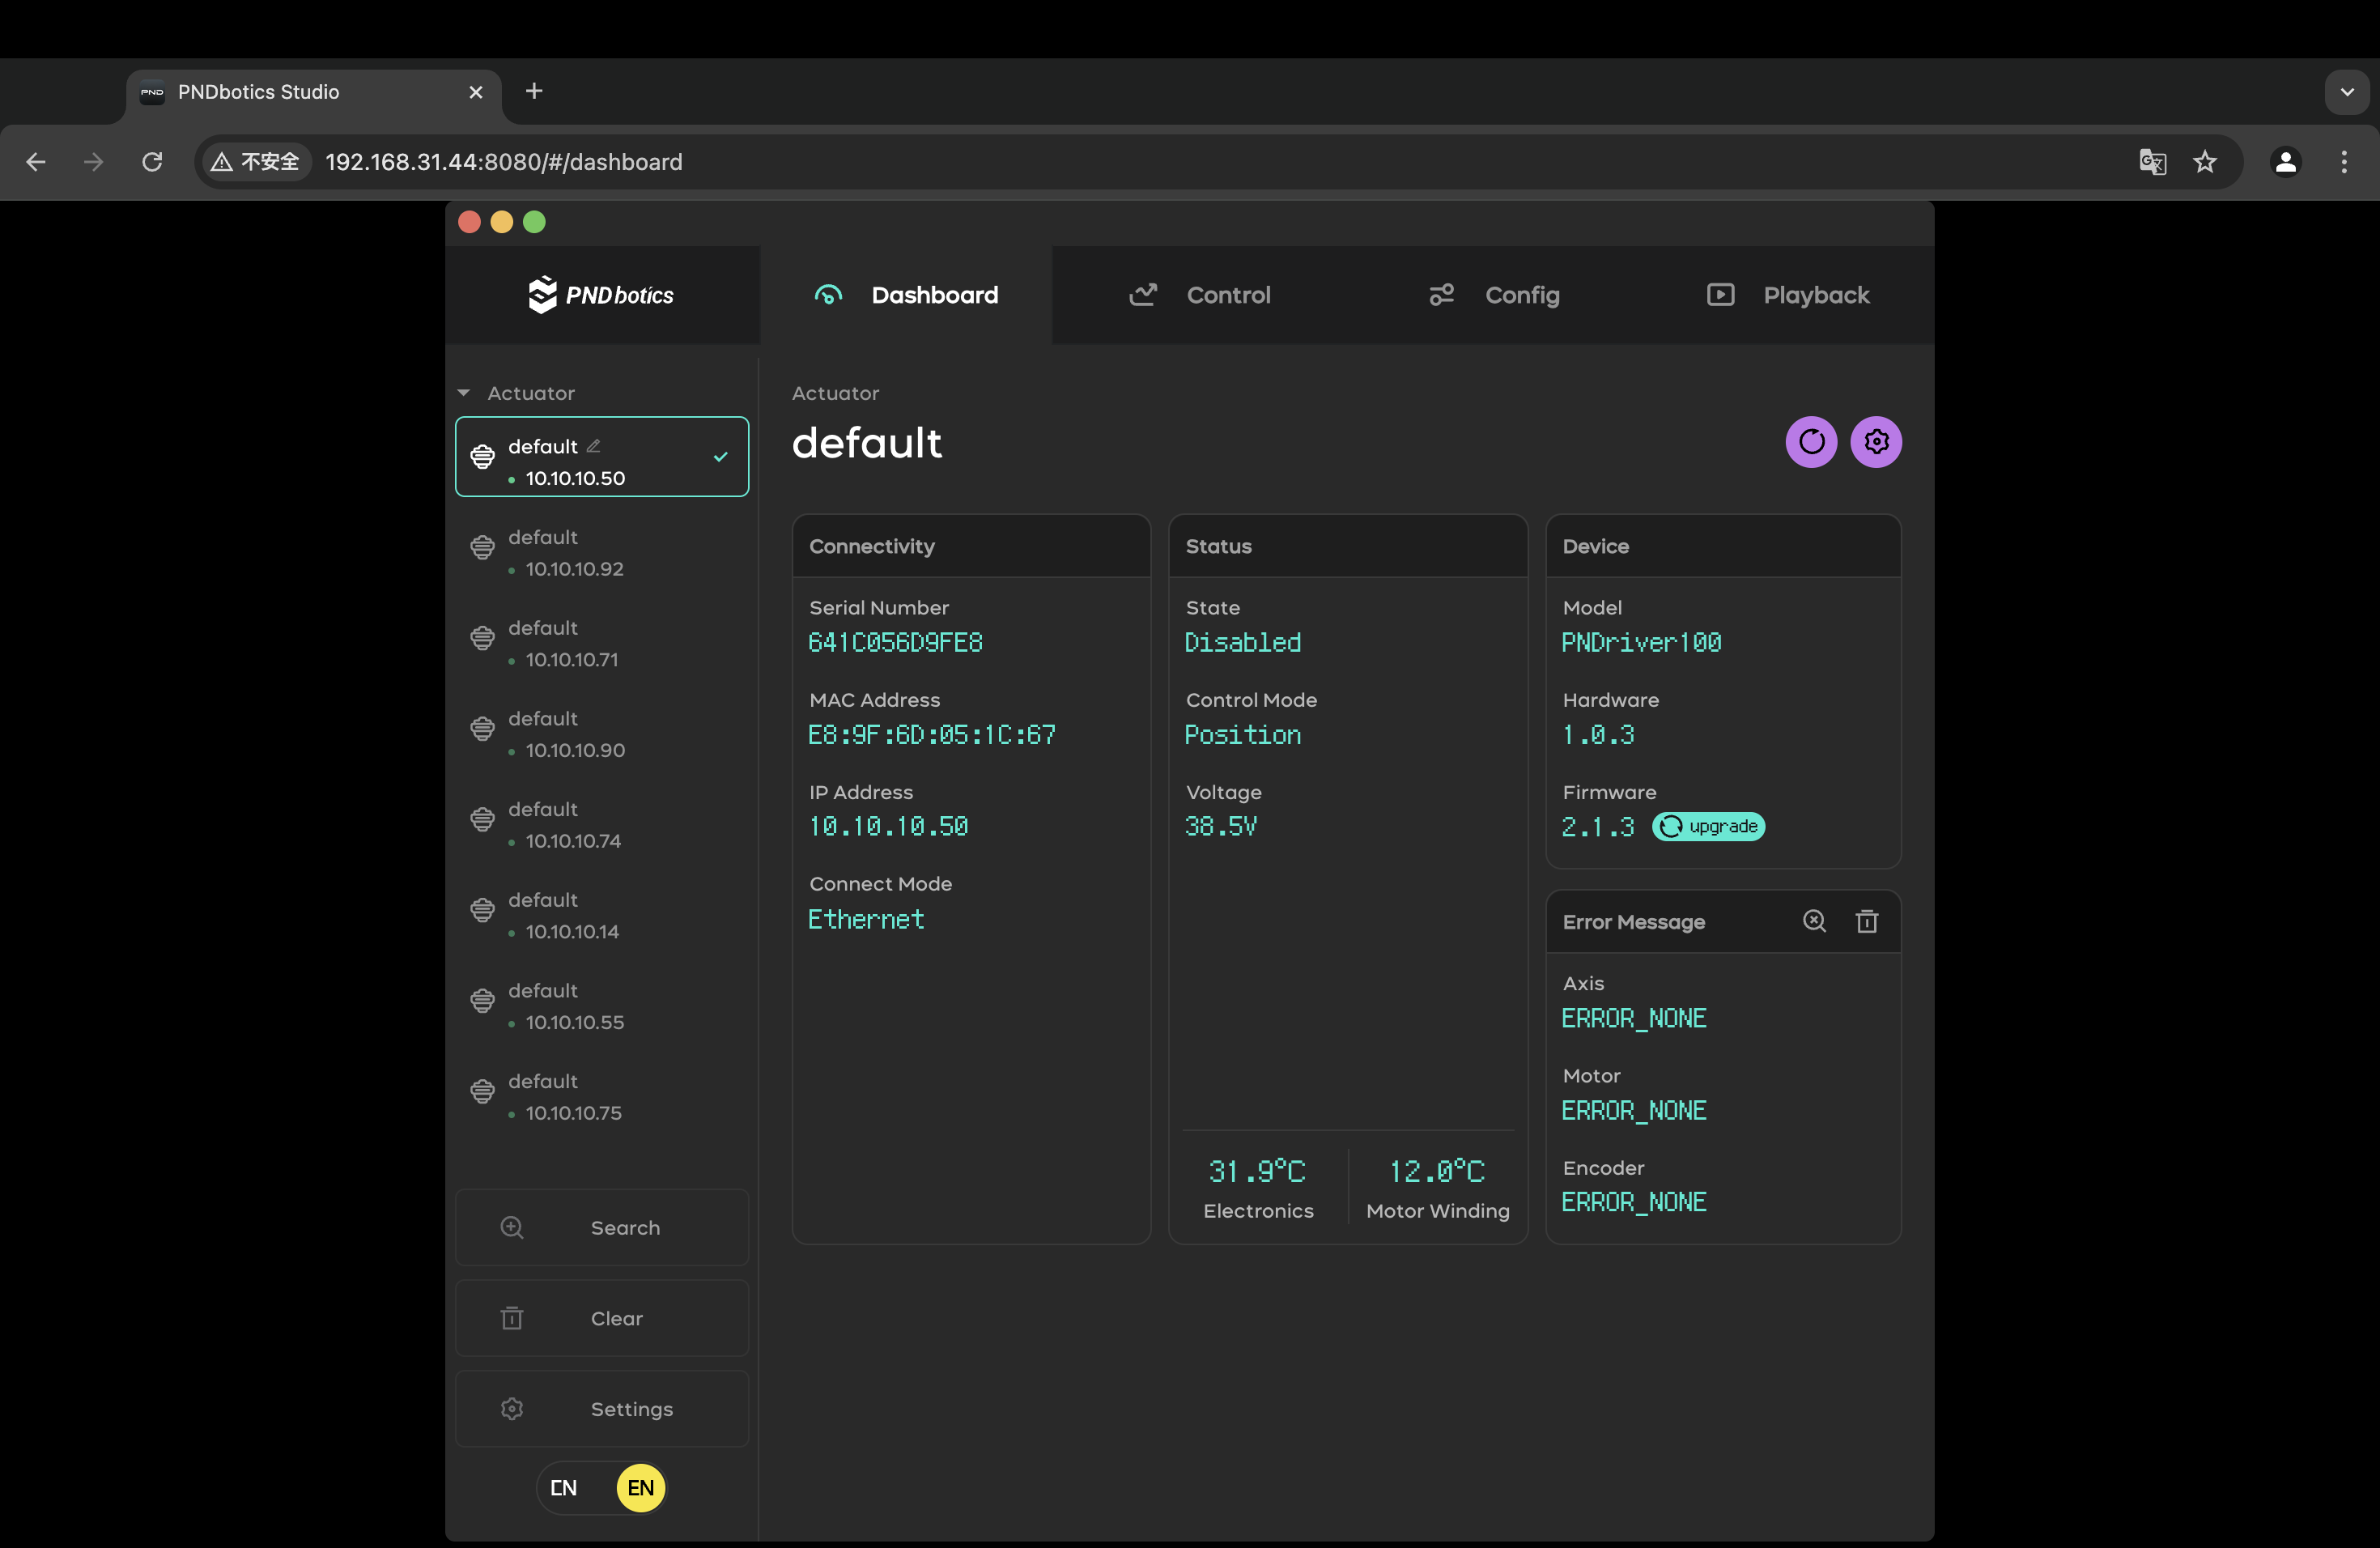
Task: Click purple reboot actuator button
Action: coord(1811,442)
